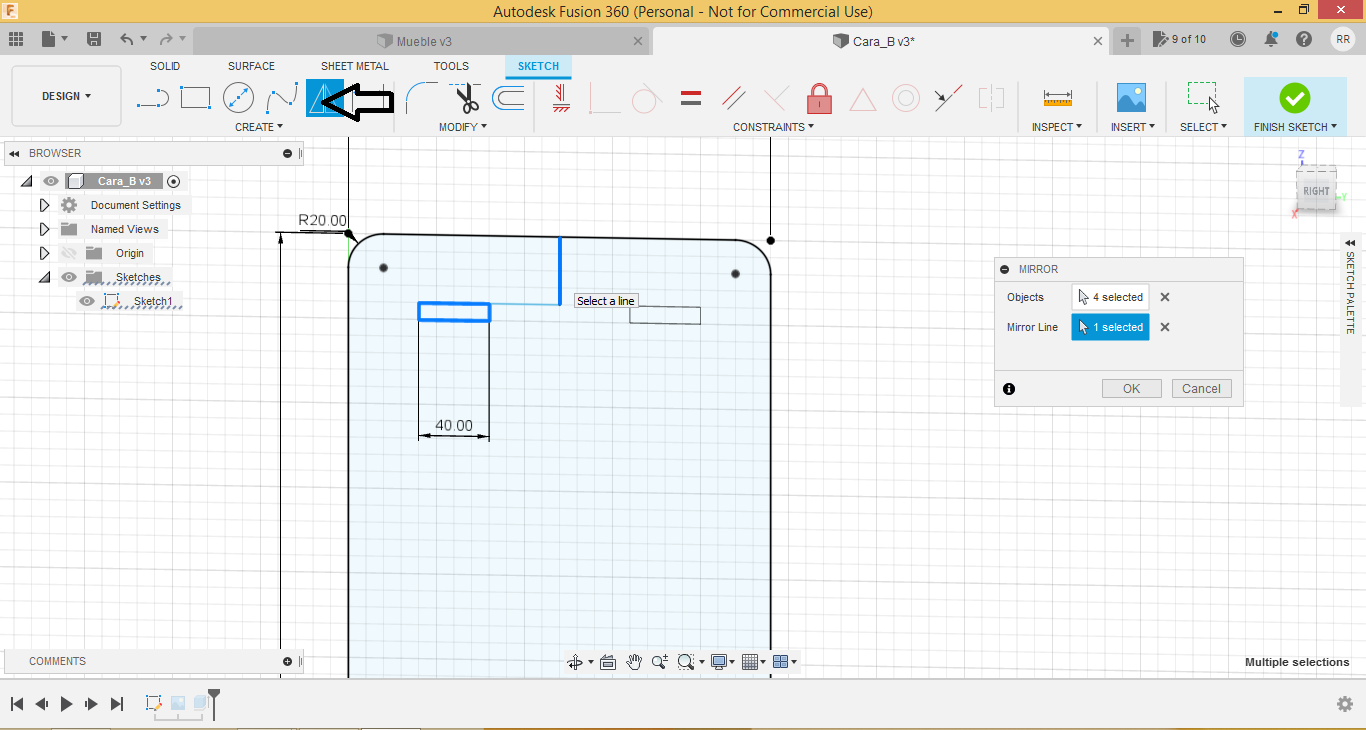Choose the Equal constraint icon

(690, 98)
